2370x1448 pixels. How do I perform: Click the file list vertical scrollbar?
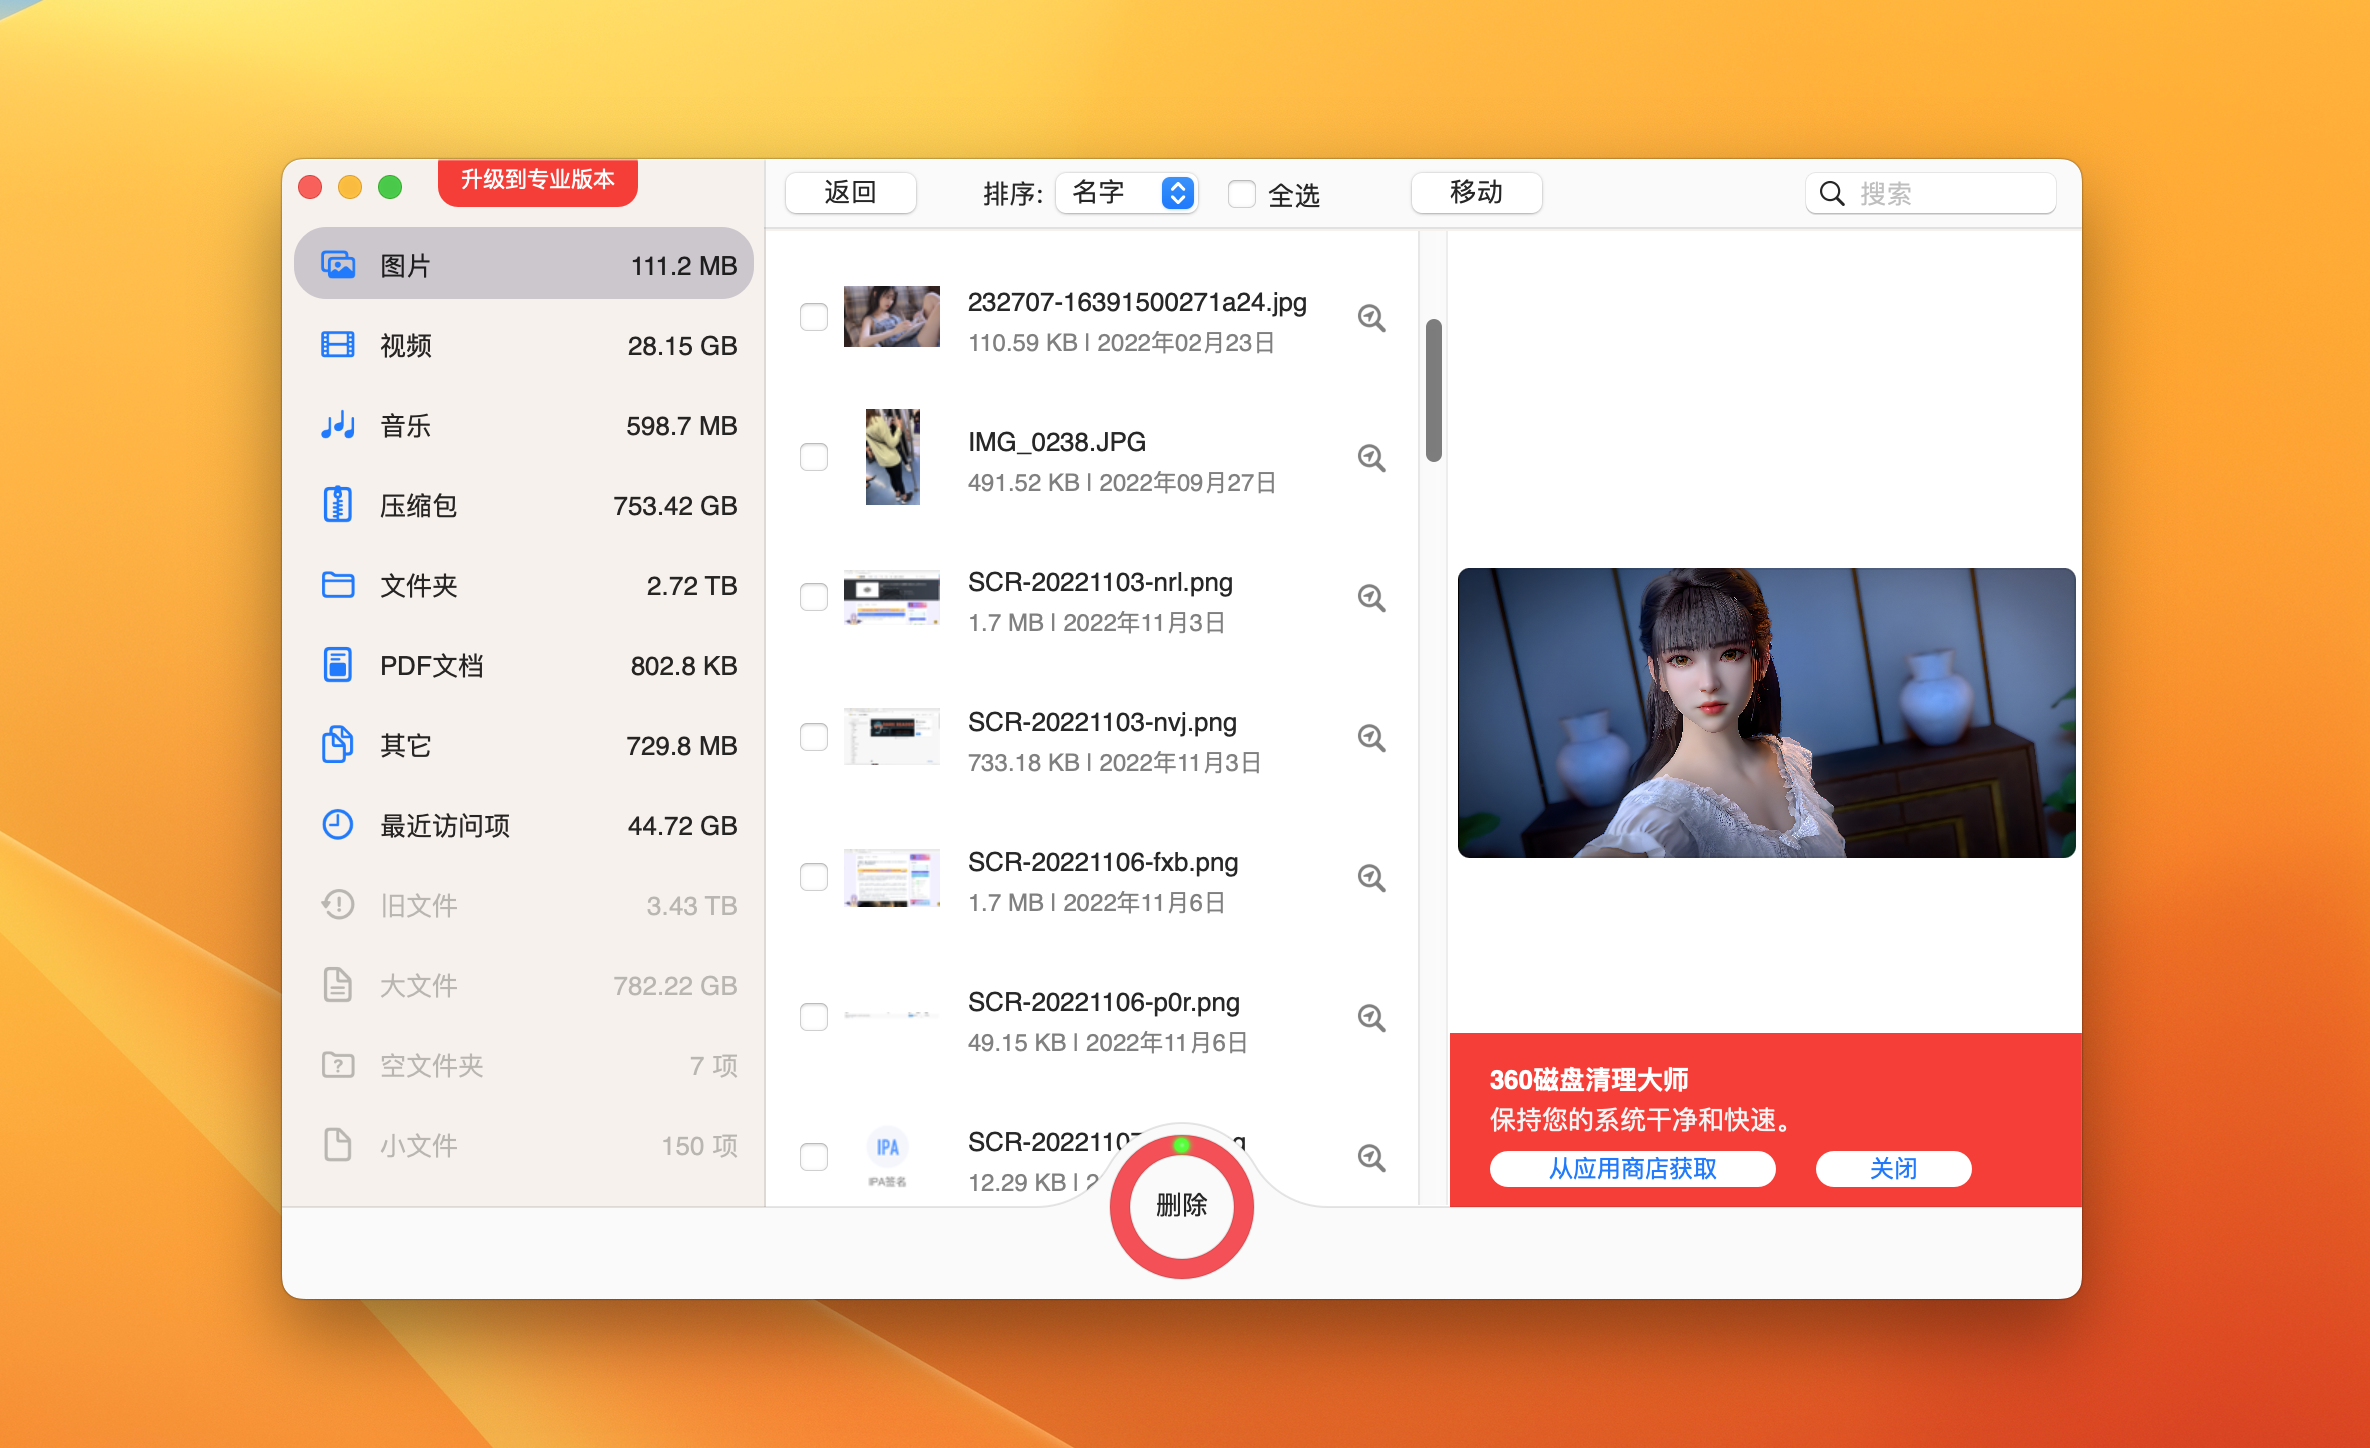tap(1433, 391)
